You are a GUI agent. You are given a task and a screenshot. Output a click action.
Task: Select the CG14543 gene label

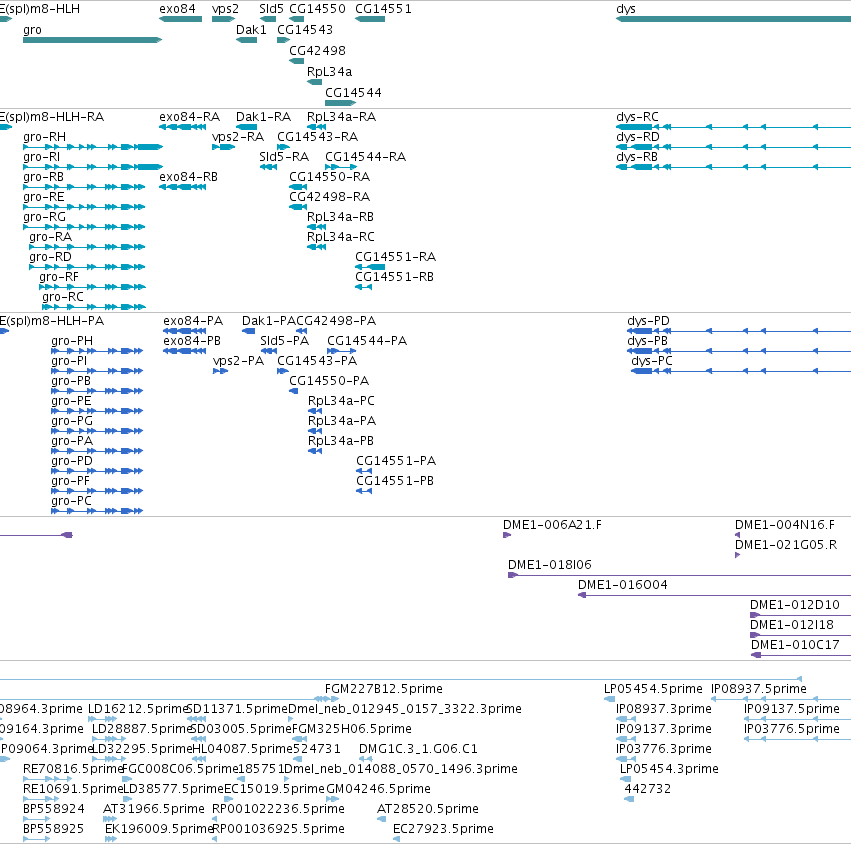click(305, 30)
